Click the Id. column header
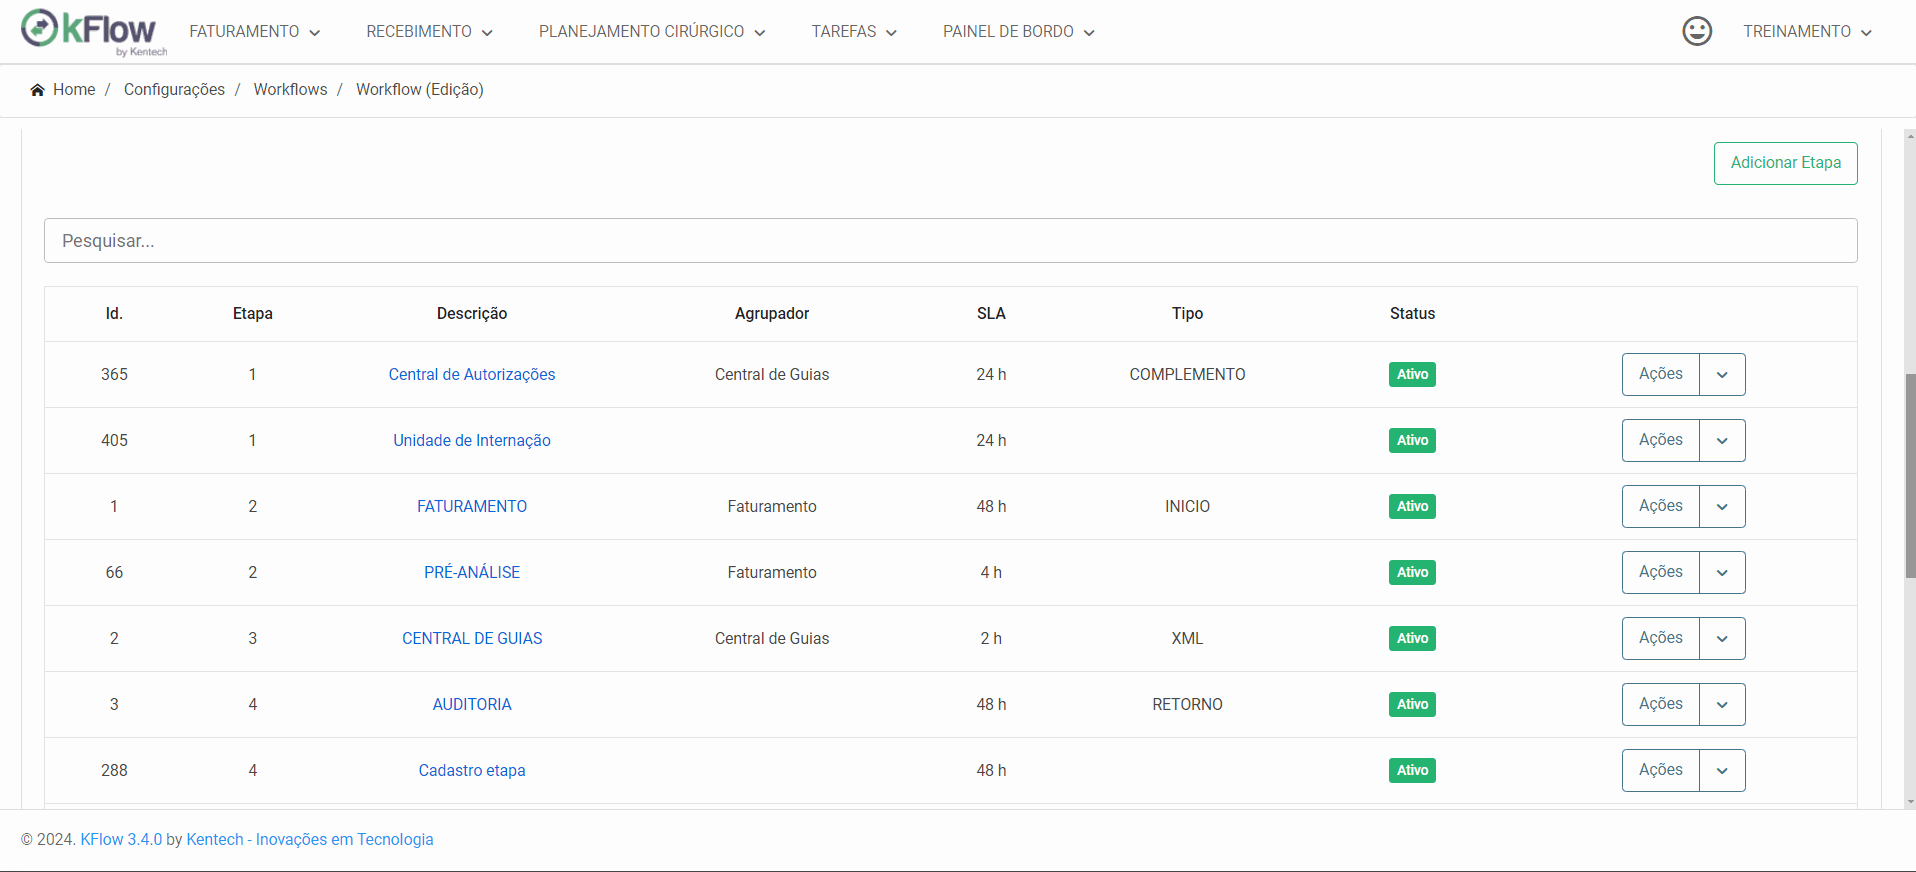Screen dimensions: 1916x872 [114, 314]
